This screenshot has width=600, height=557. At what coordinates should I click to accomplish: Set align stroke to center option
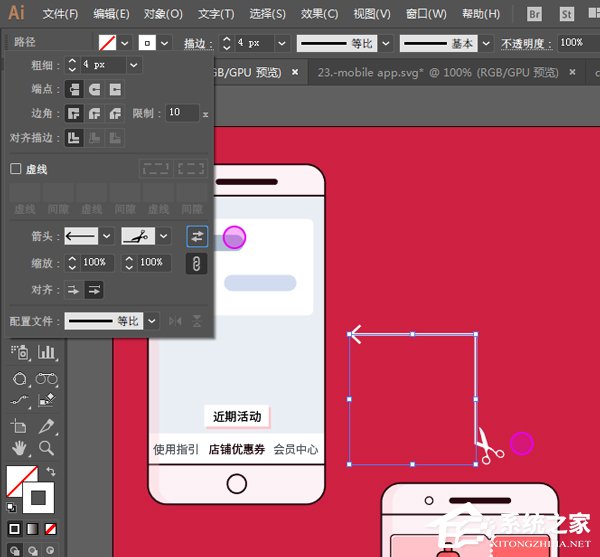coord(74,139)
